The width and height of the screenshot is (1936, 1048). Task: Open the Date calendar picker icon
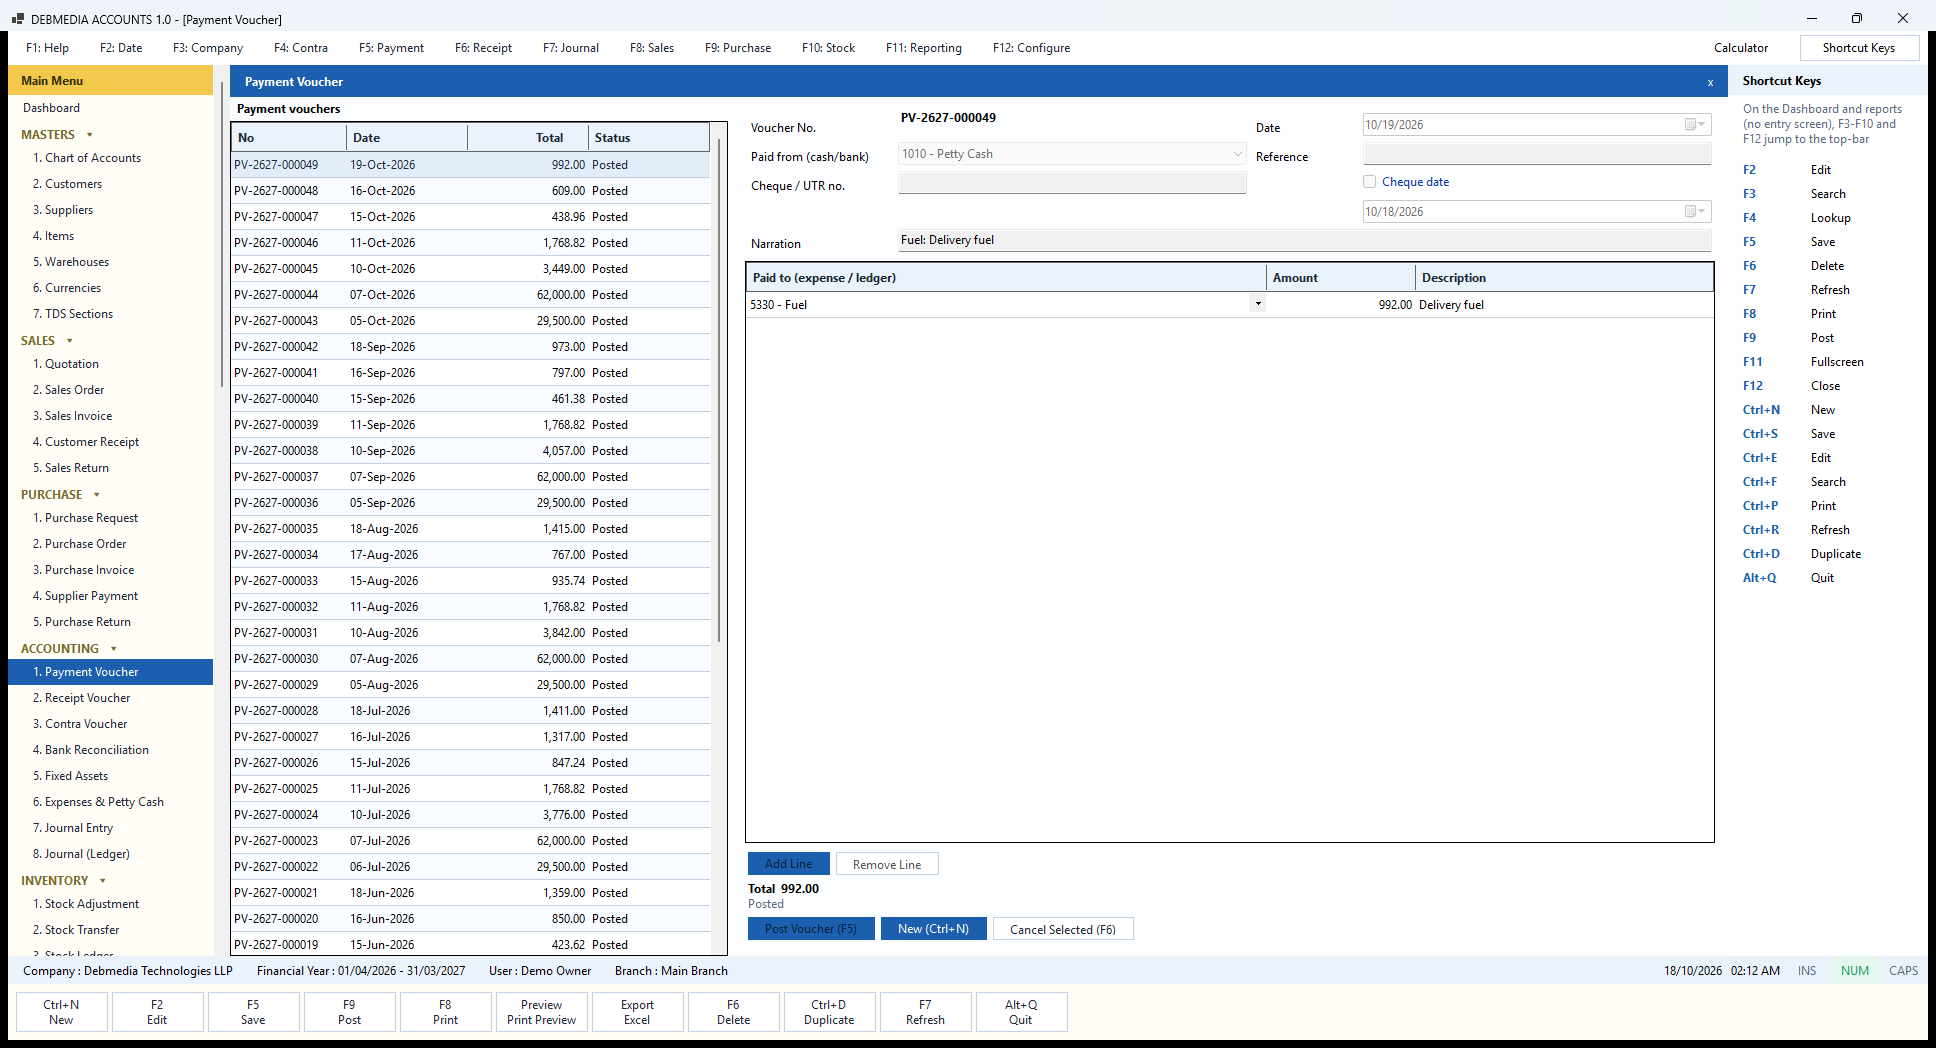tap(1695, 125)
